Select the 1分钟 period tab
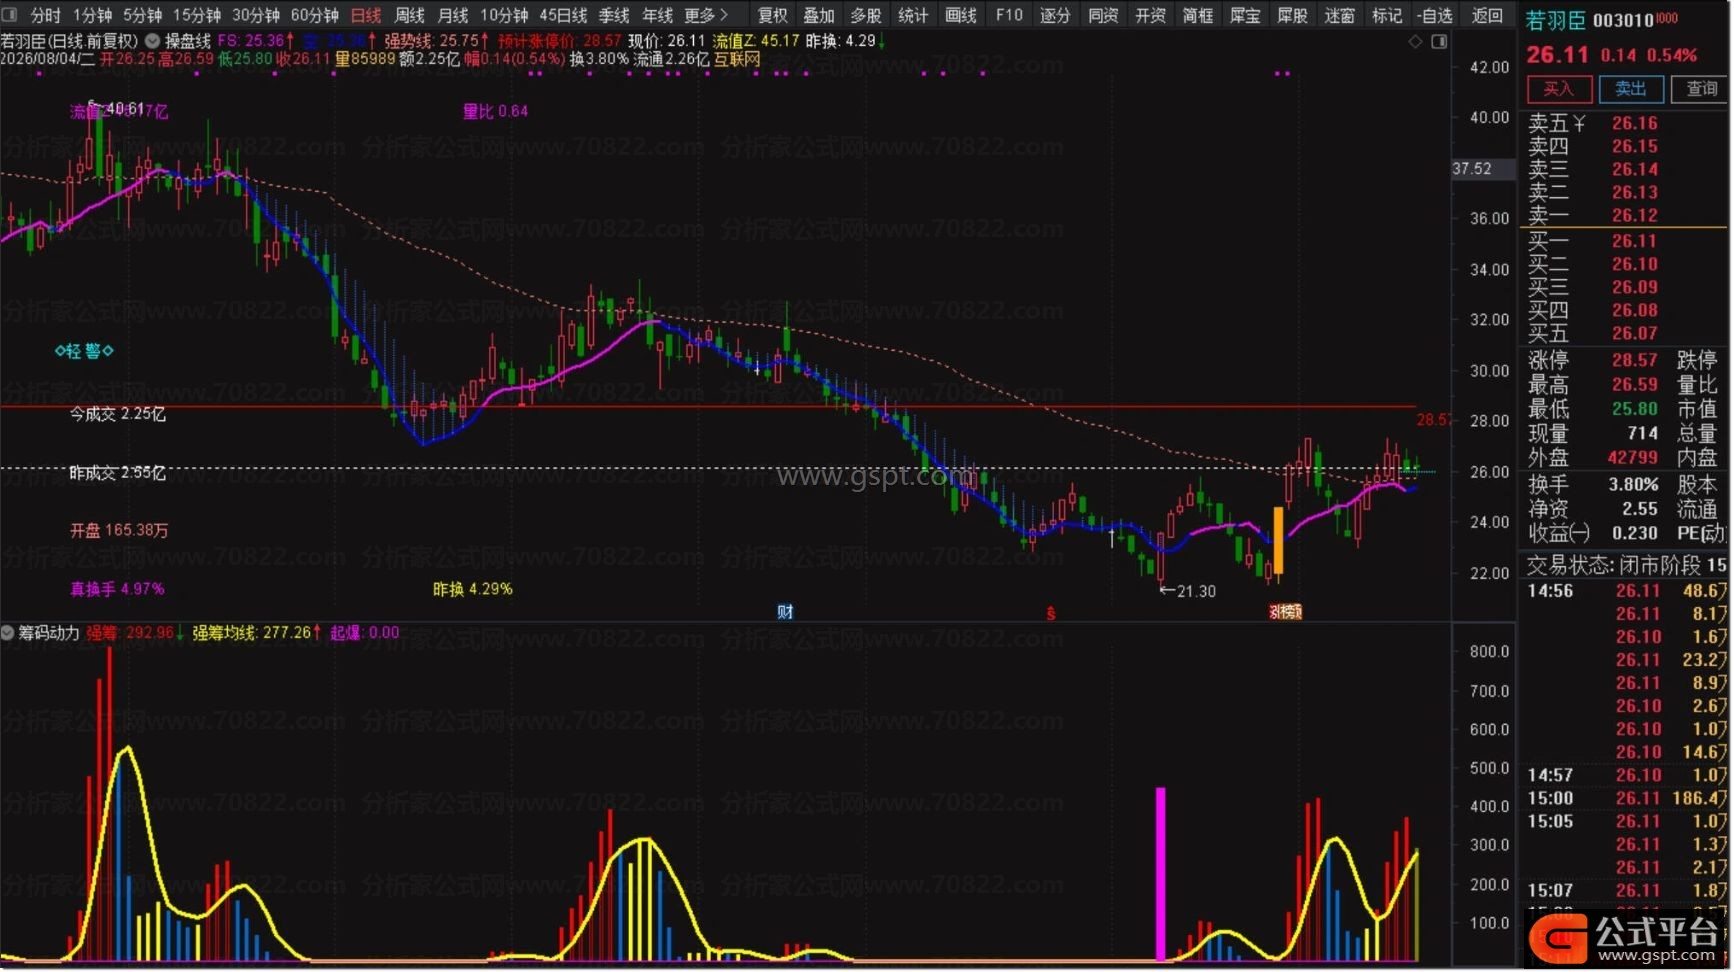Screen dimensions: 1734x972 [92, 15]
